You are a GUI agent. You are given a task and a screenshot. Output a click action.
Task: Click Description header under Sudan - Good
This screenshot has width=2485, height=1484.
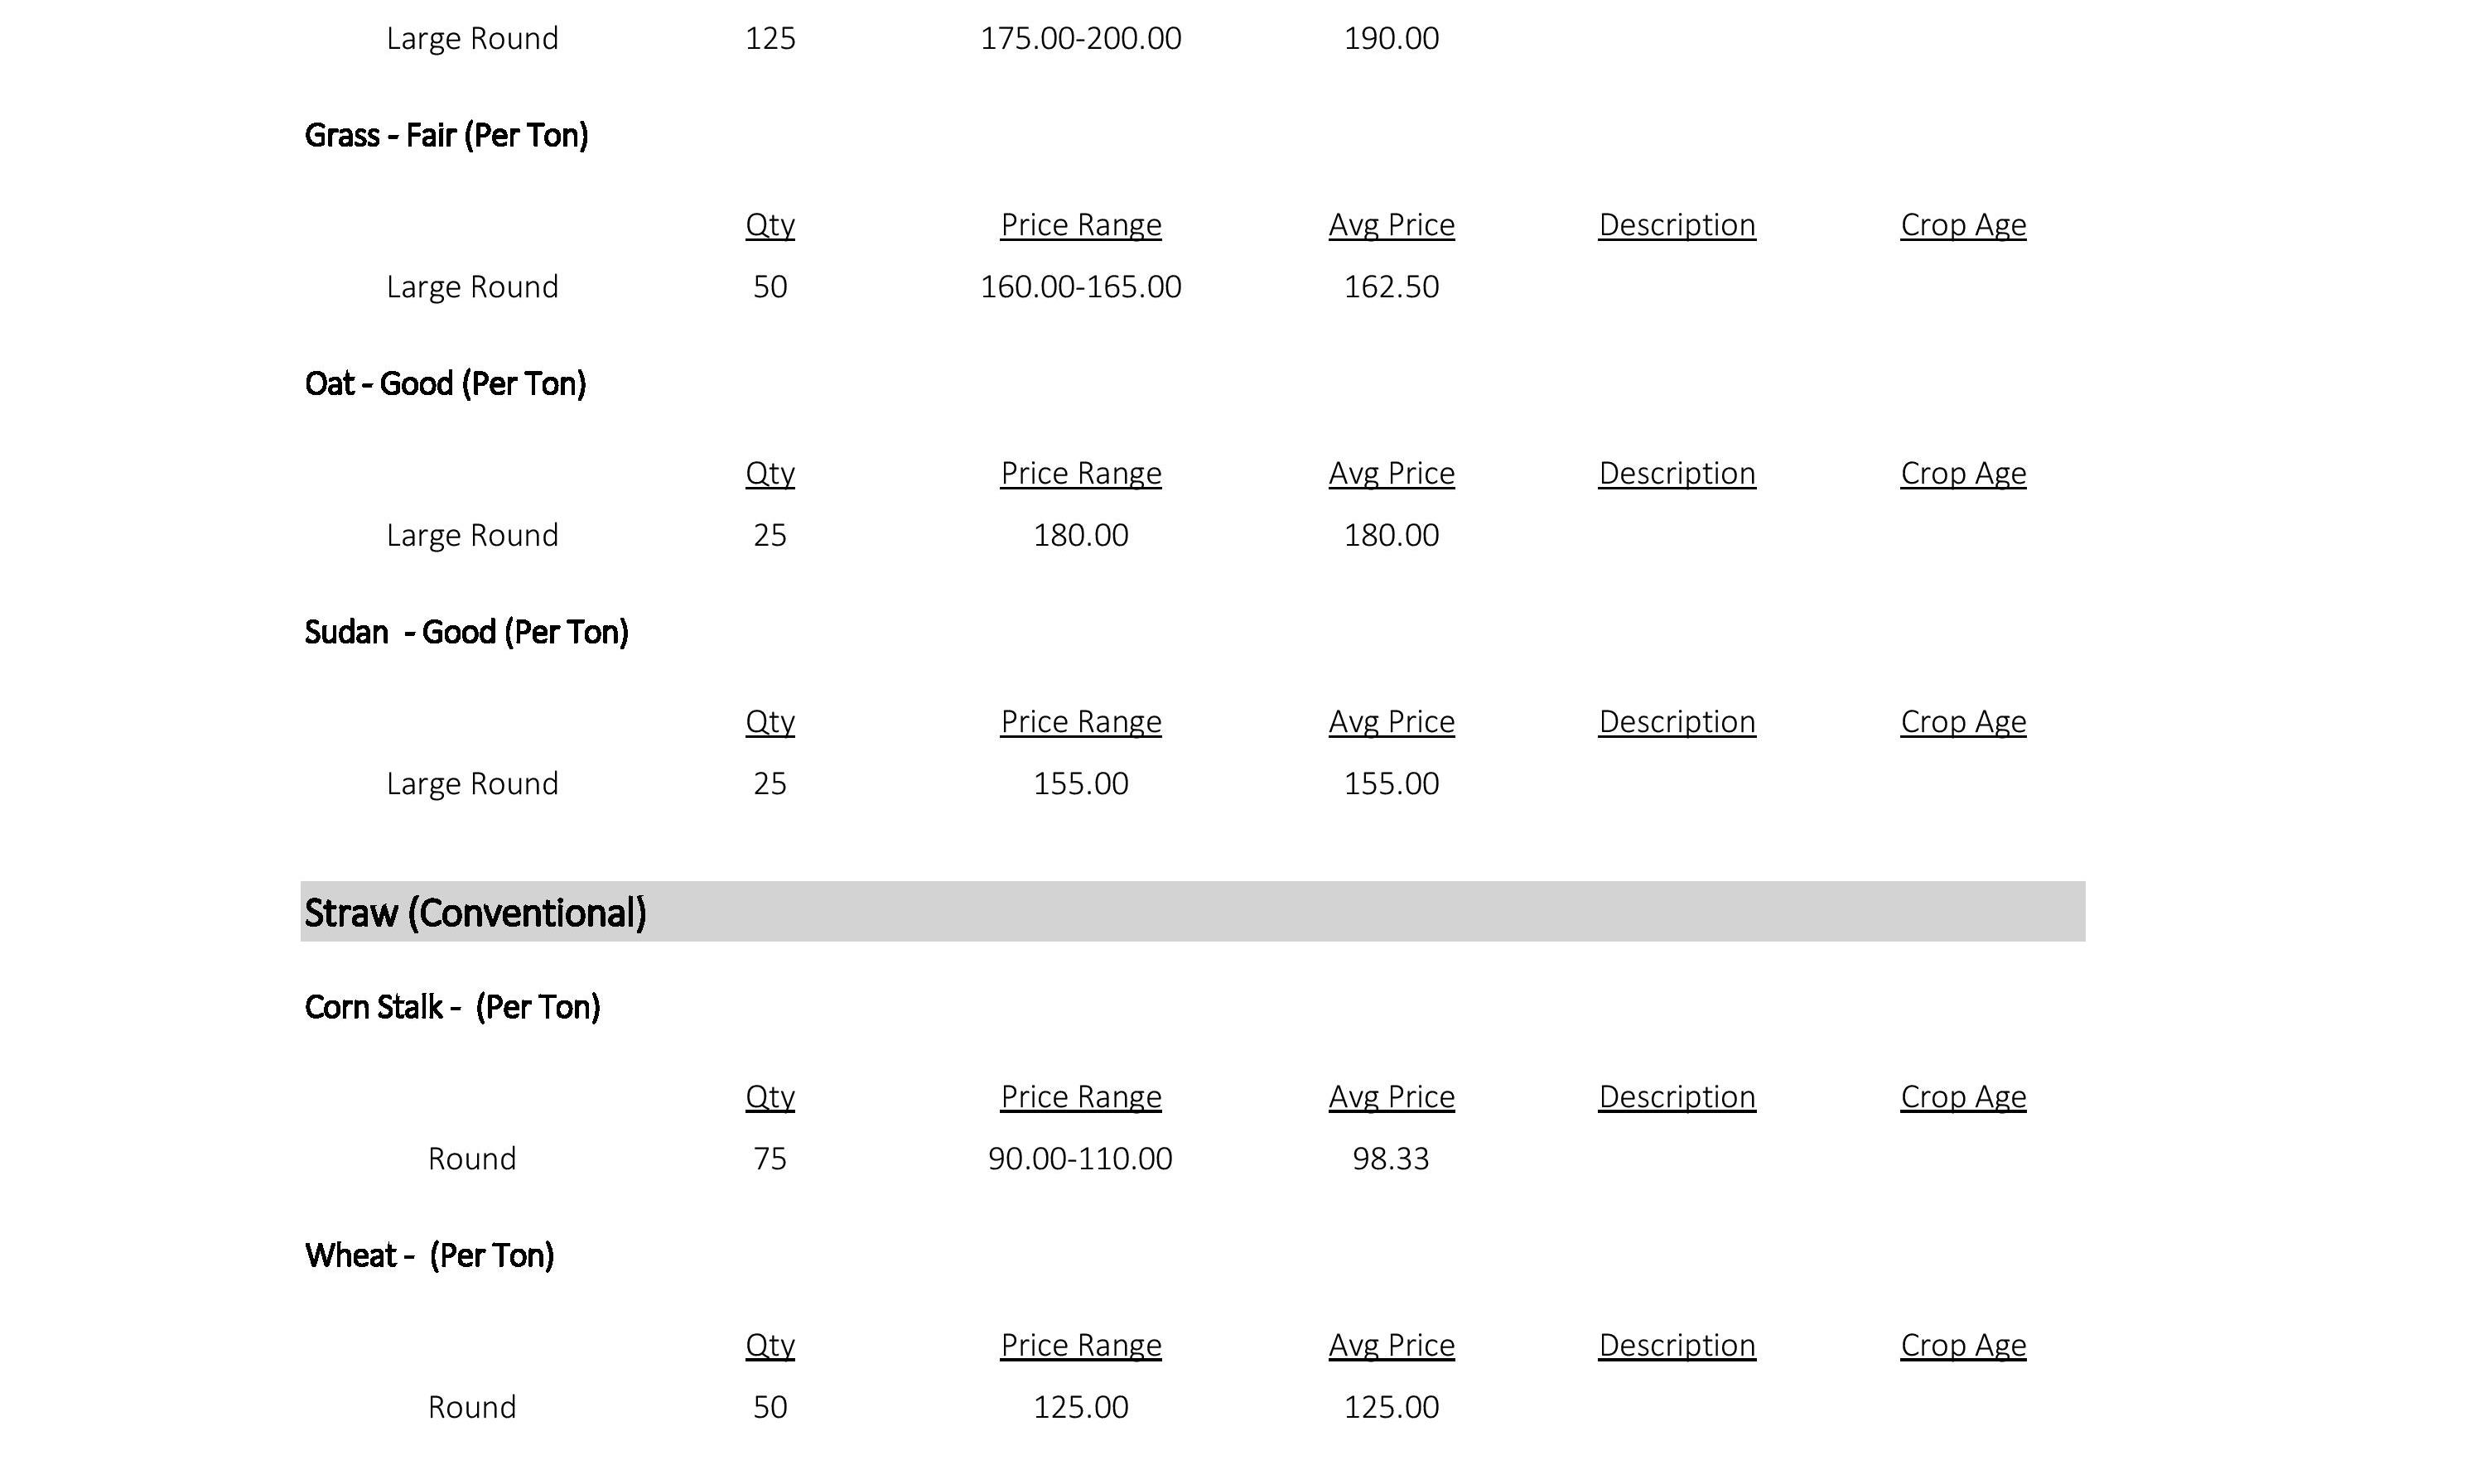(x=1677, y=722)
